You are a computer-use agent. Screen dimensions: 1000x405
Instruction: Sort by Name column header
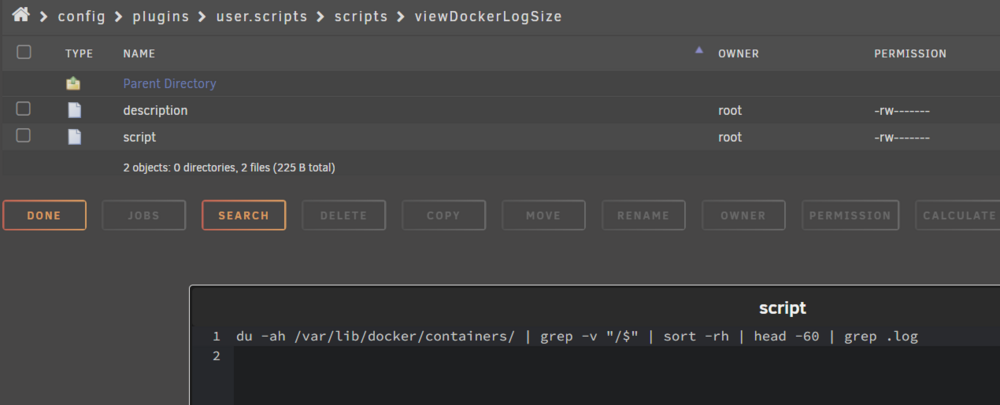point(139,54)
